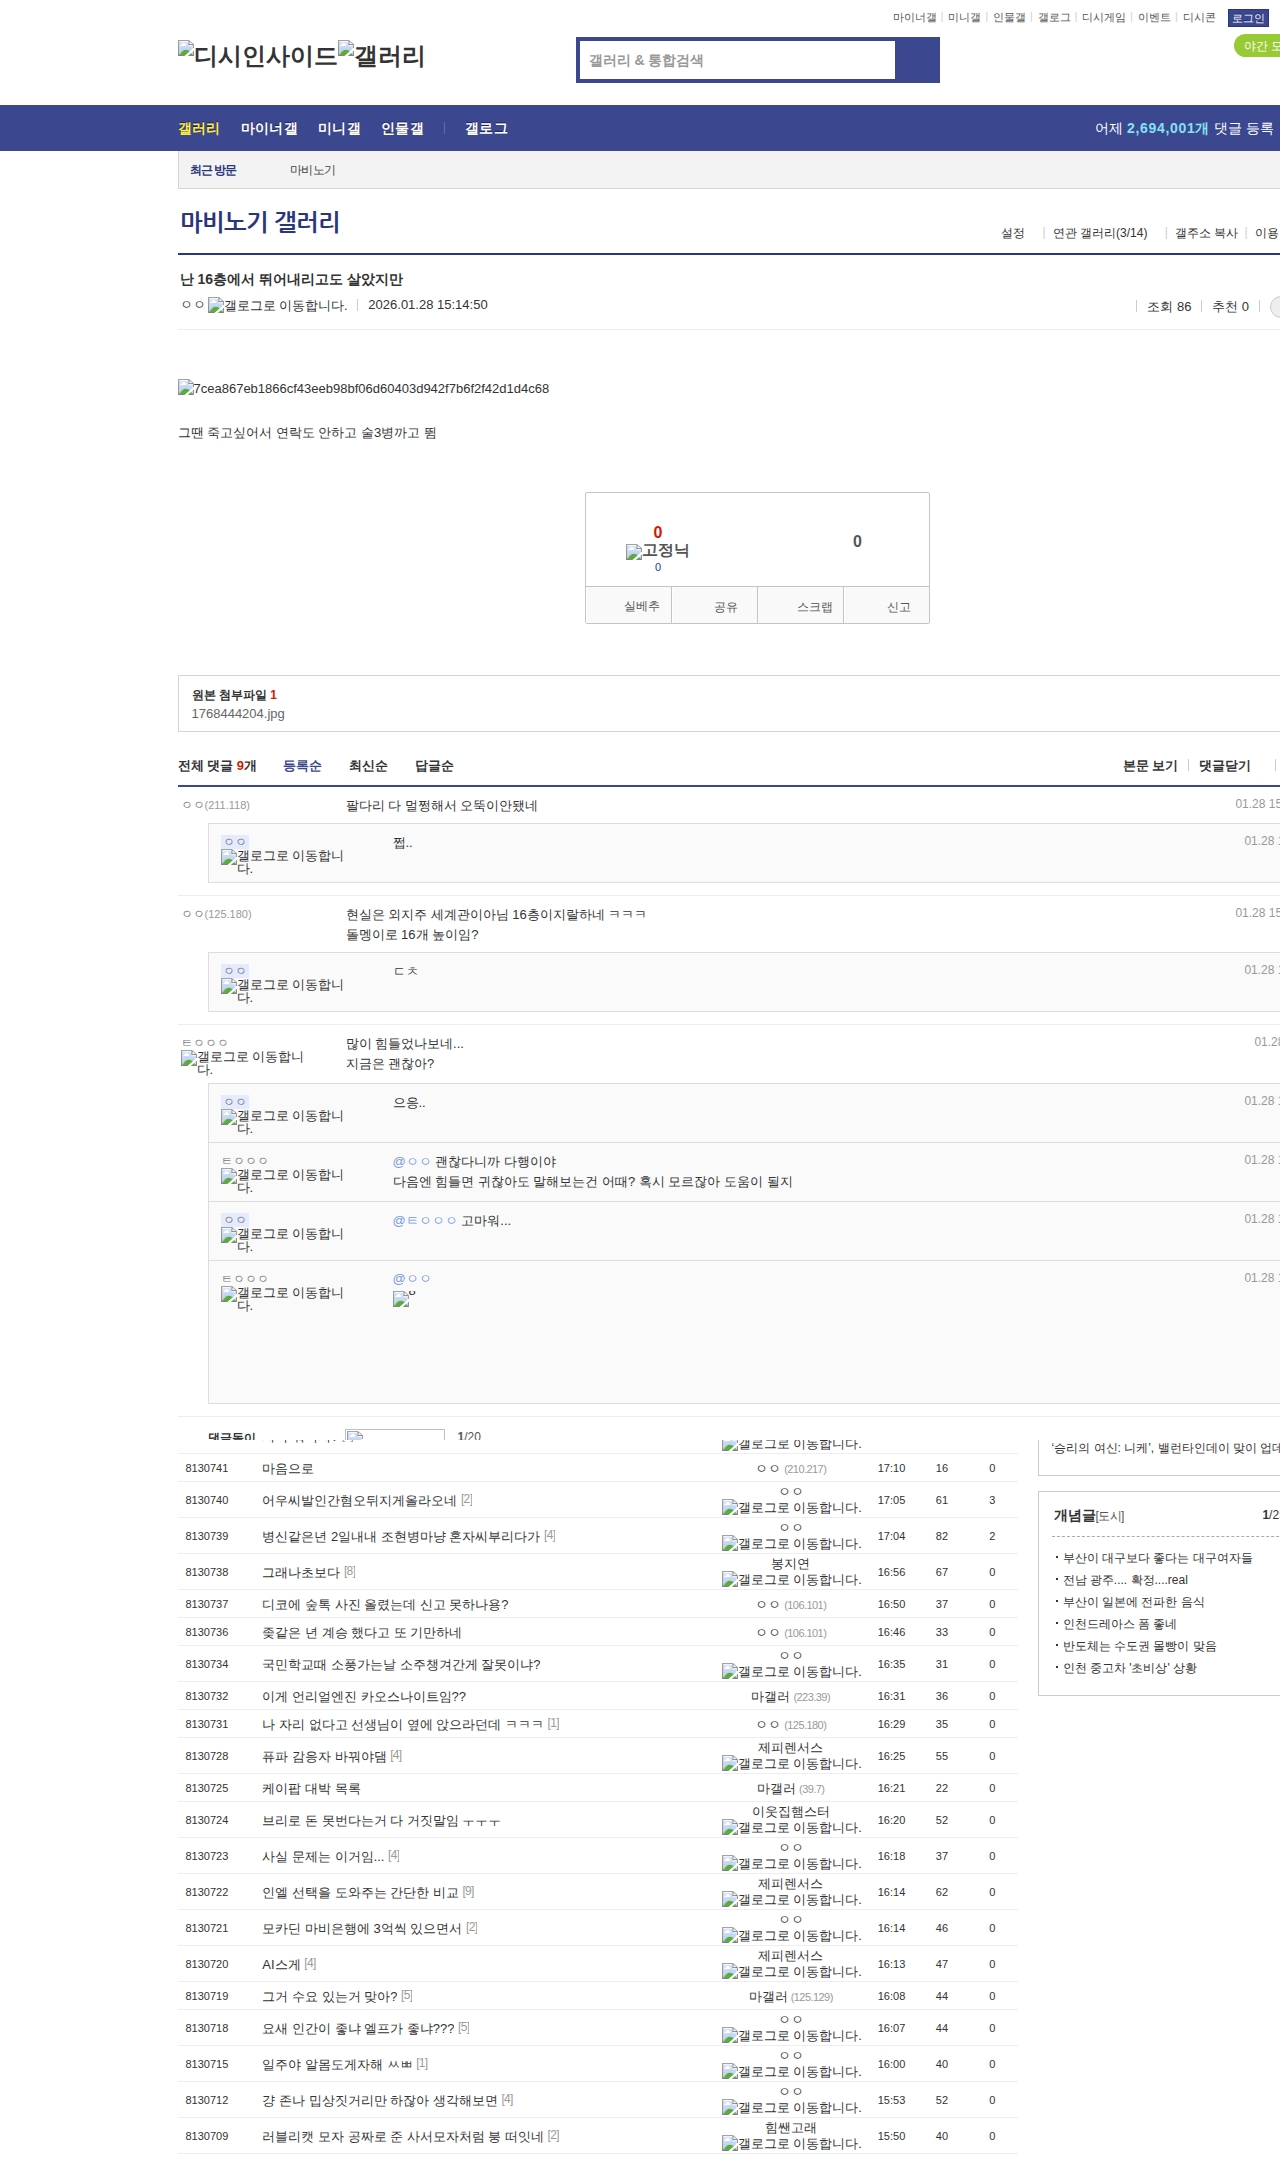Share the post with 공유 button

tap(726, 607)
